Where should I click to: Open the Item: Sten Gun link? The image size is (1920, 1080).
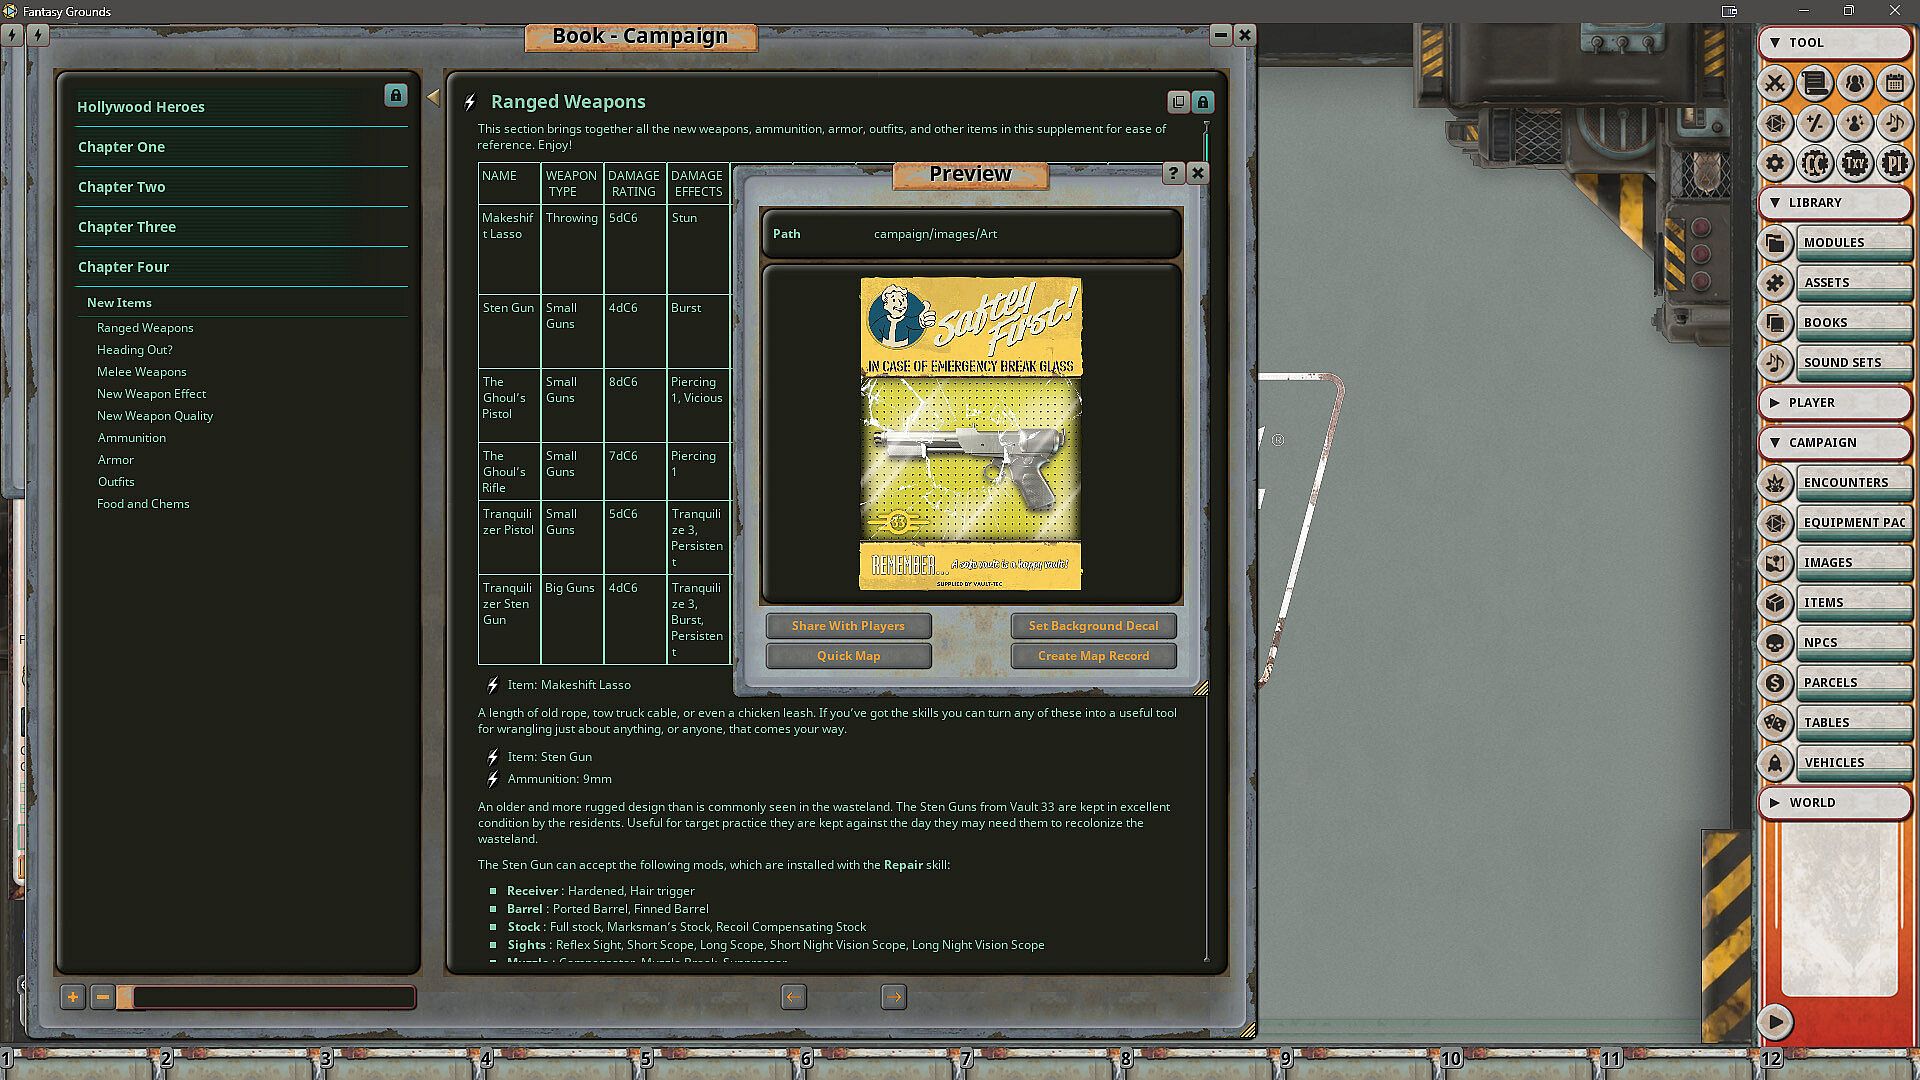[x=549, y=757]
